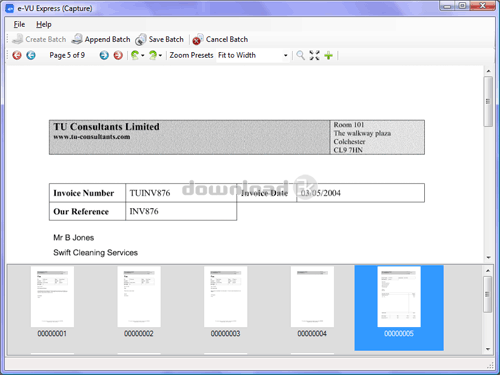Click the fit-to-screen arrows icon
Image resolution: width=500 pixels, height=375 pixels.
point(314,55)
